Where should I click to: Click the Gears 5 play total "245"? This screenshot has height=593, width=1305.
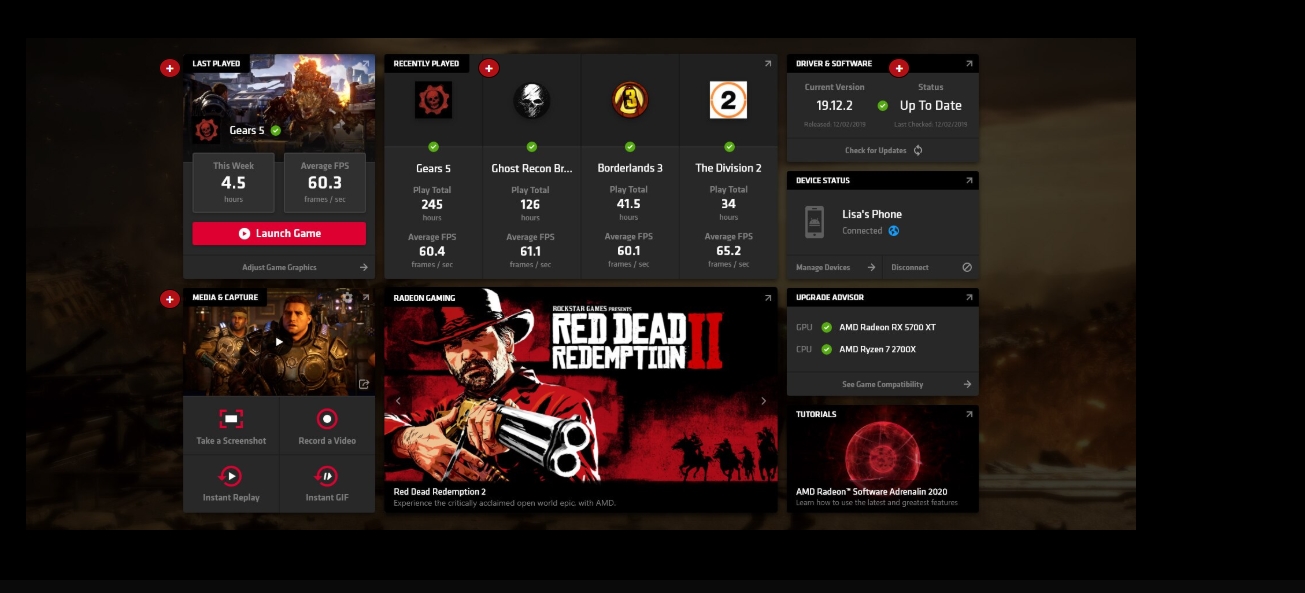[432, 204]
